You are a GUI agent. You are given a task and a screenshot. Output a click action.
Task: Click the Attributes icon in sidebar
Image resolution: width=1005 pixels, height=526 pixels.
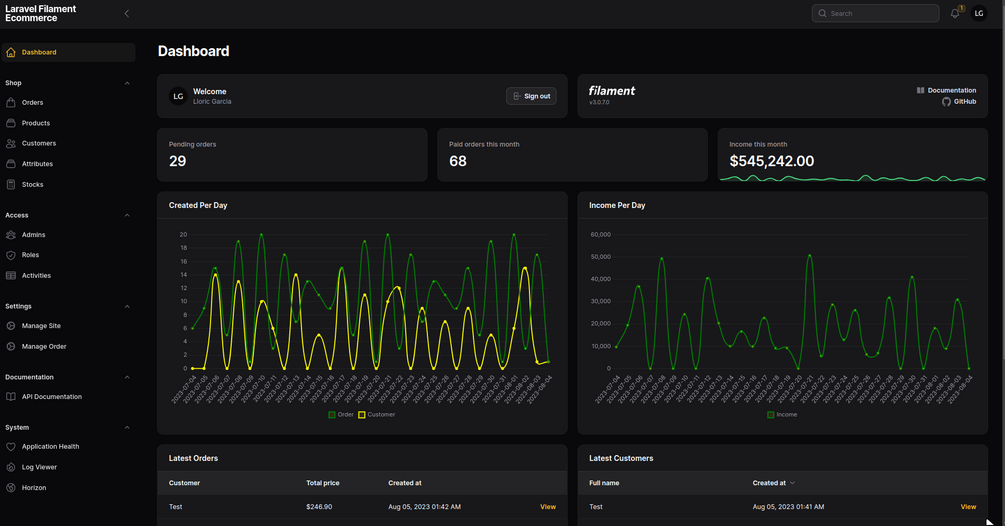pos(11,164)
